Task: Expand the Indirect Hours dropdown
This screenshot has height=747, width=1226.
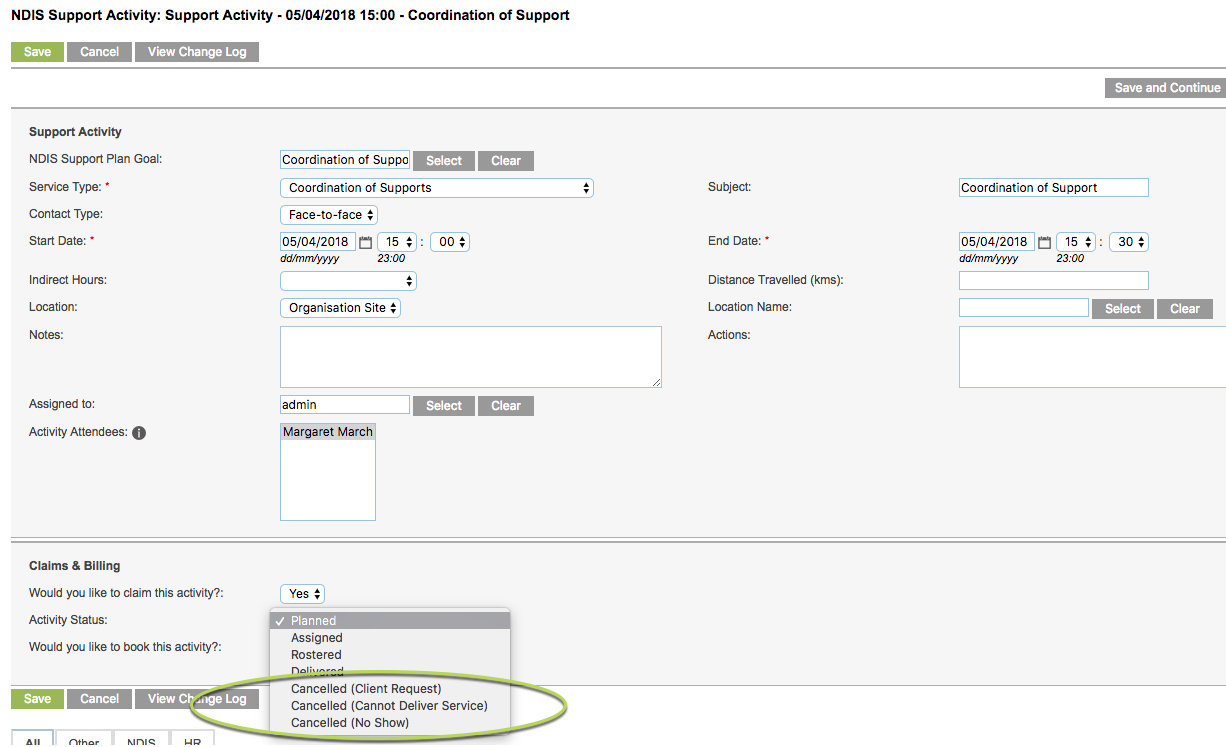Action: (x=348, y=281)
